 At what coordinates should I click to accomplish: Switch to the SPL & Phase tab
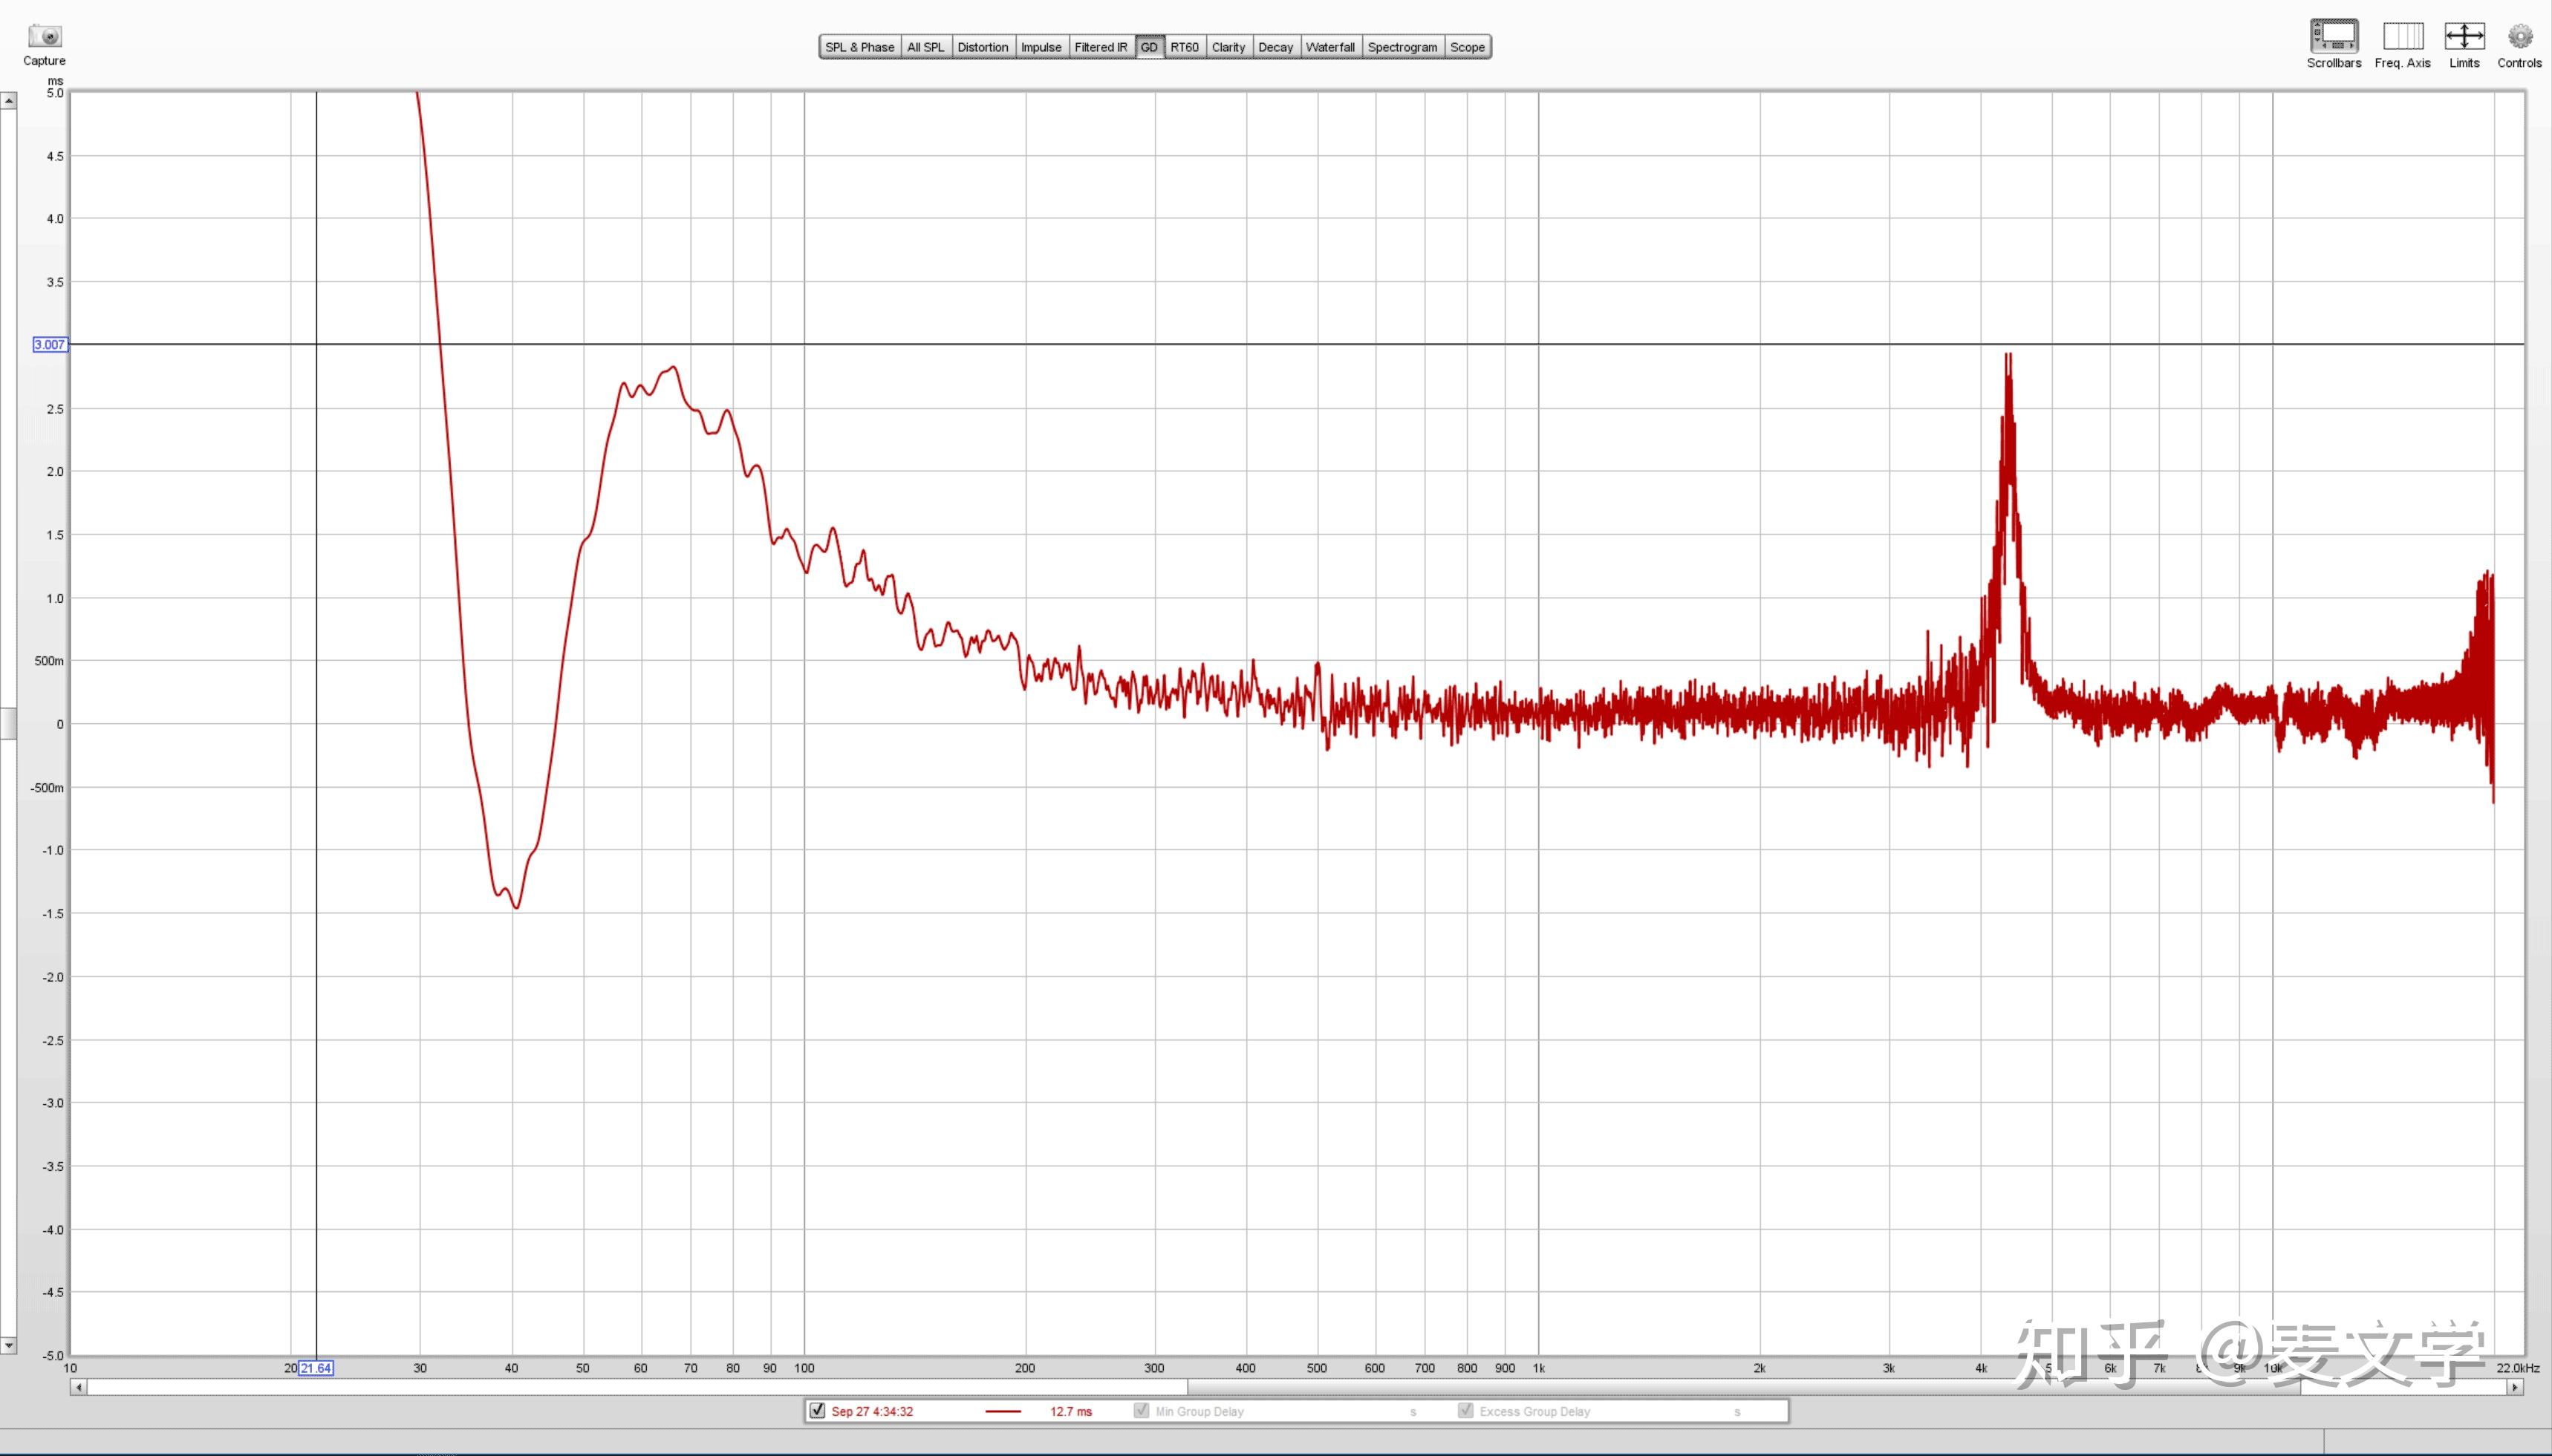click(x=859, y=47)
